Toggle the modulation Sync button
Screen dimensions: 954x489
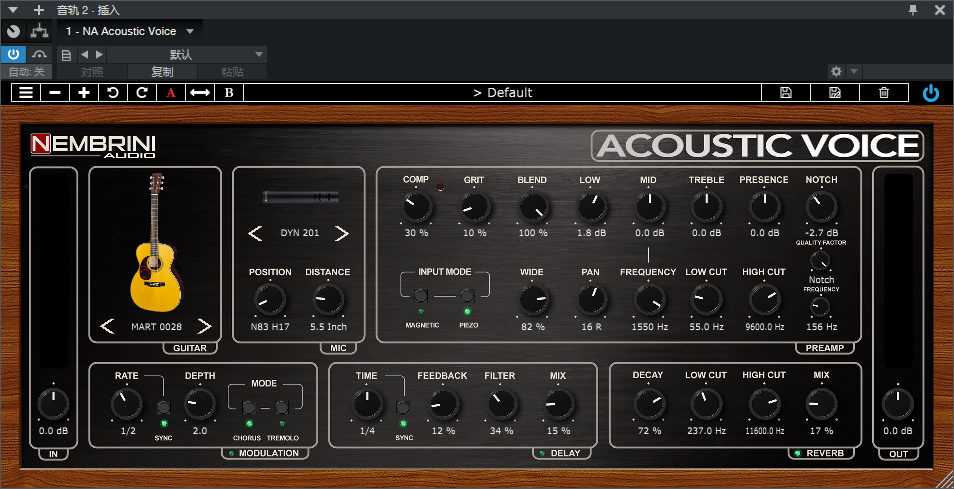click(x=164, y=408)
